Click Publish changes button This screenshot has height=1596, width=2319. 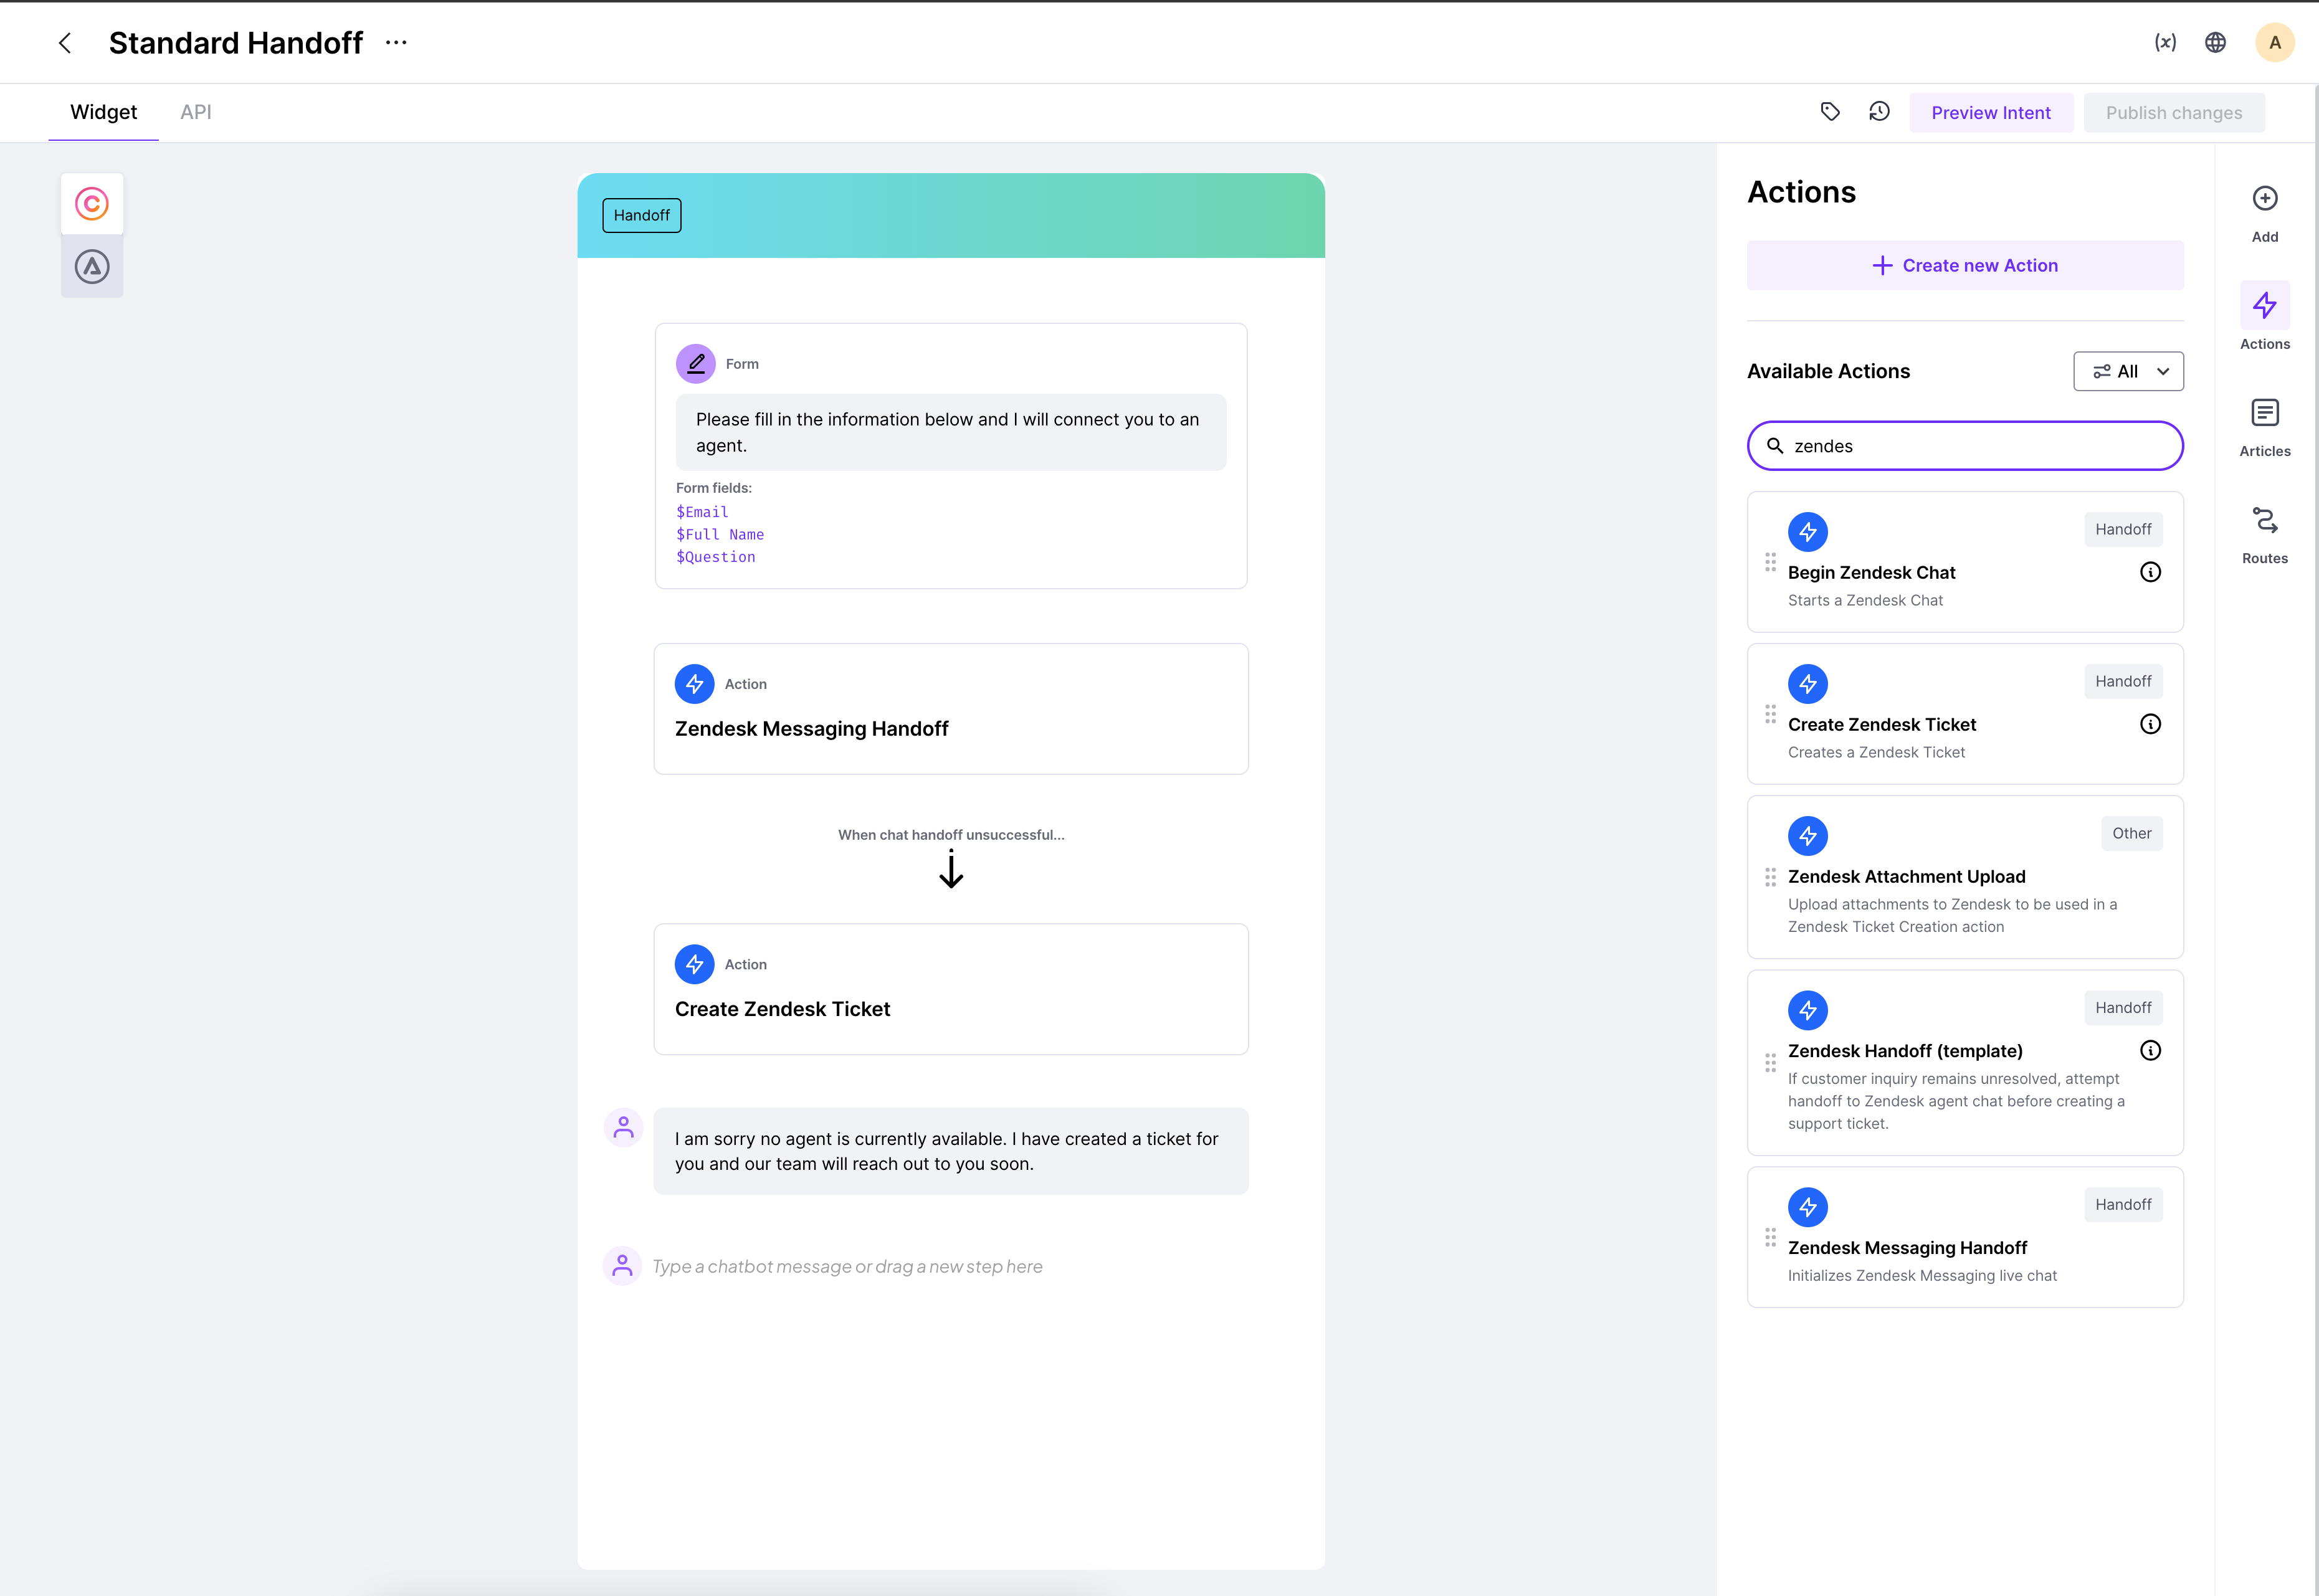2174,113
